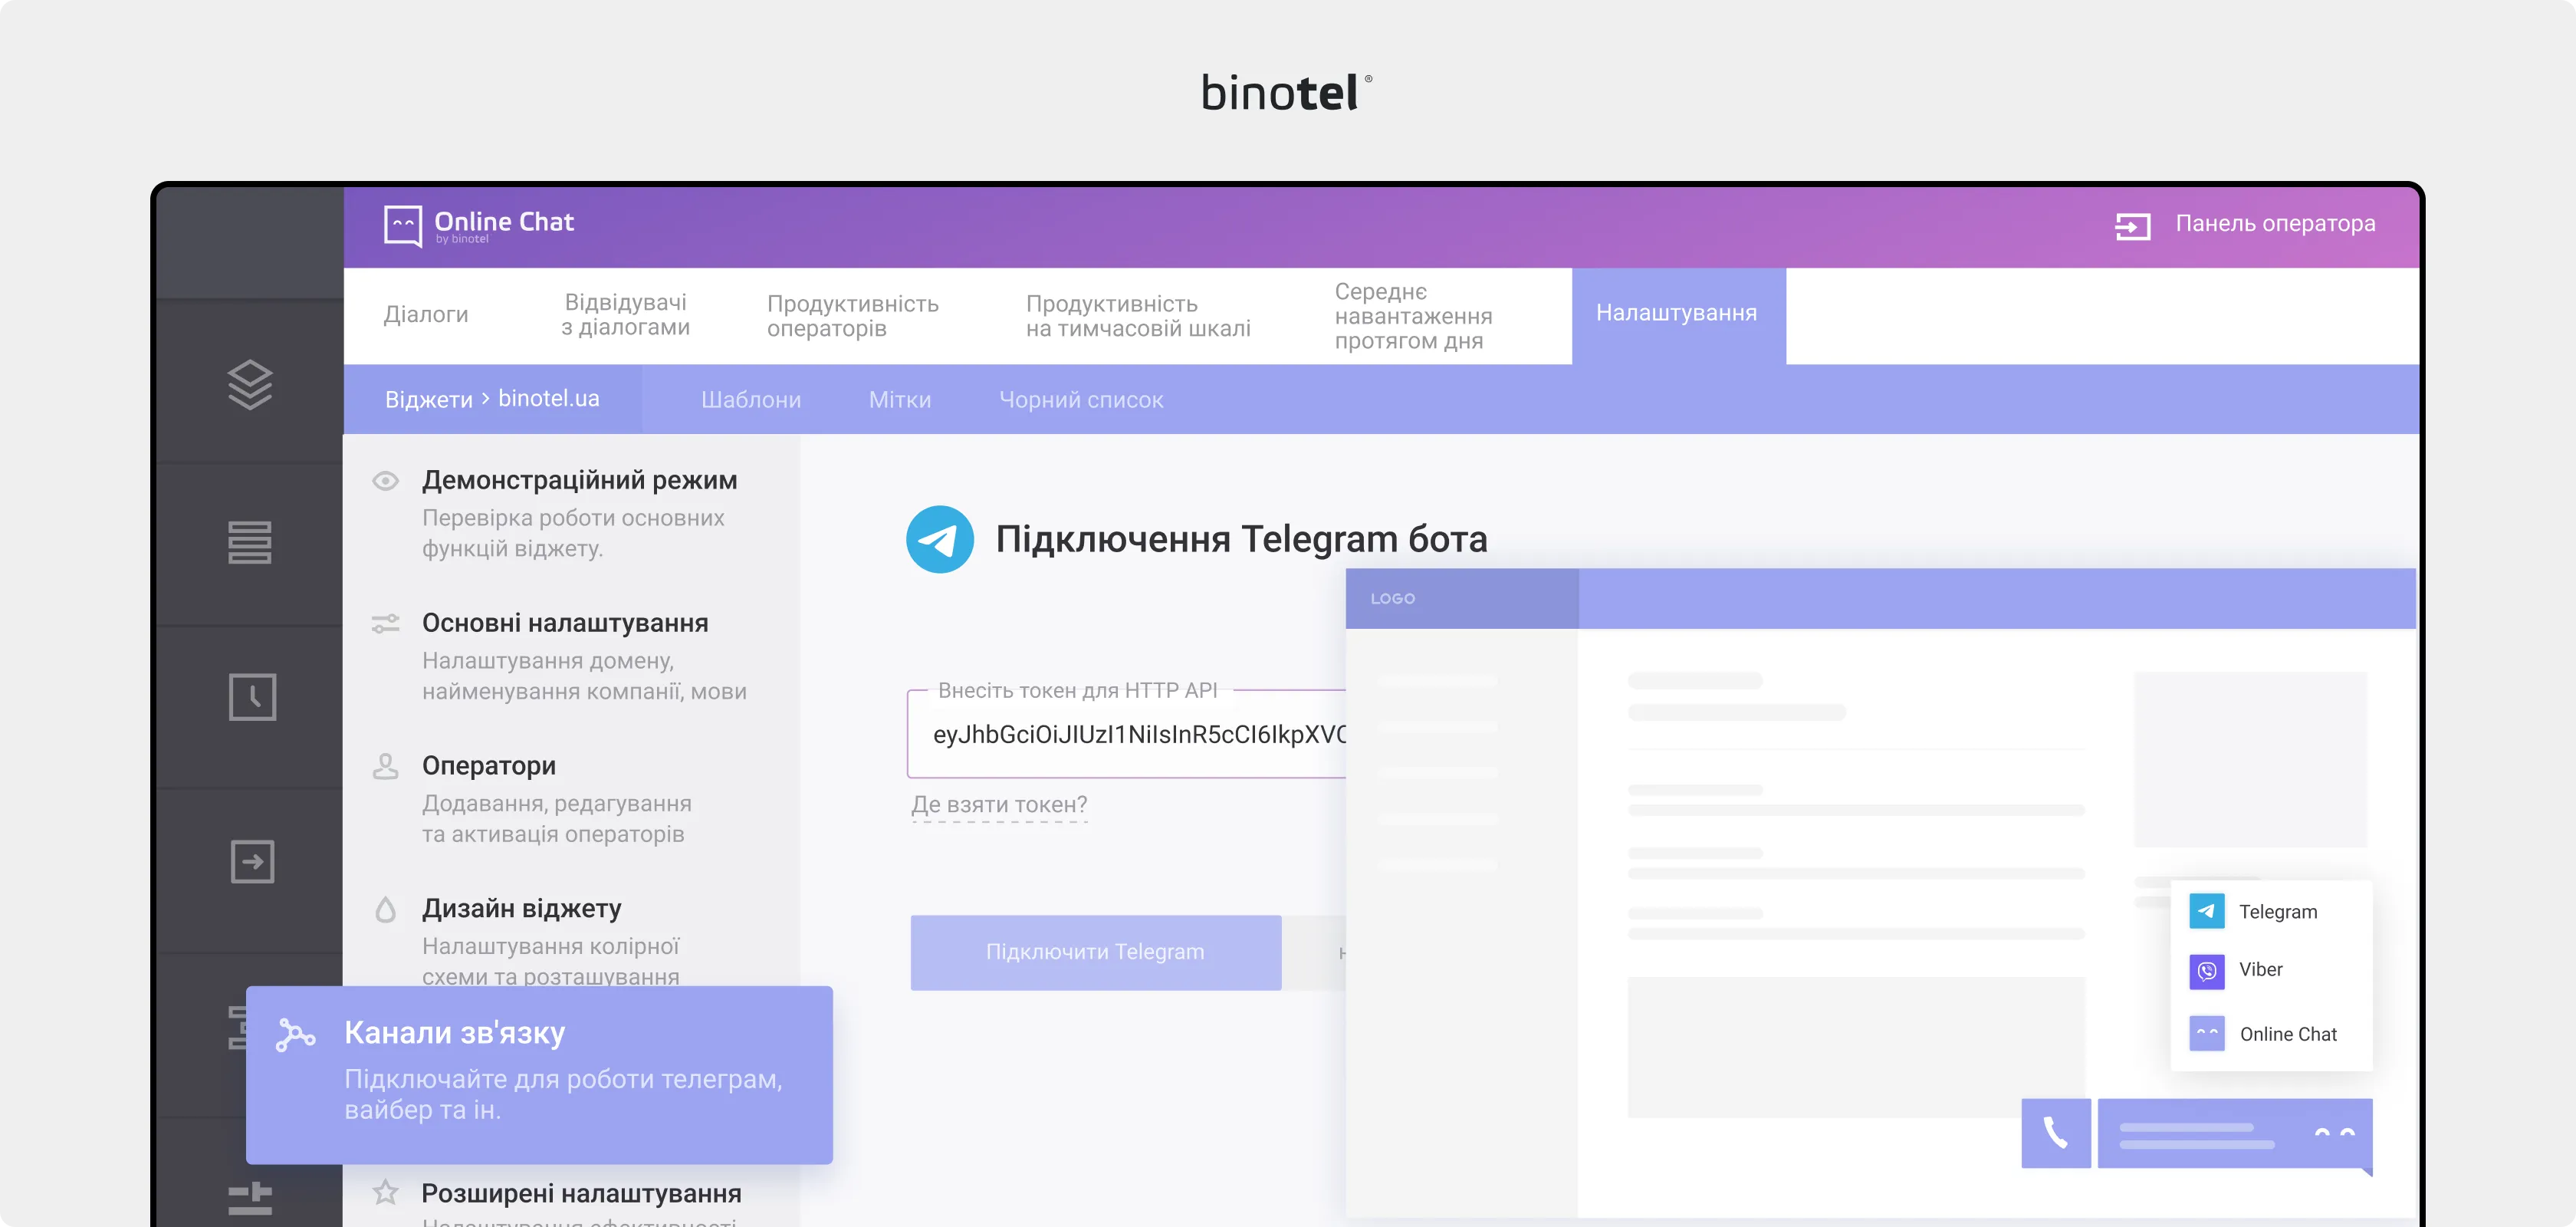The height and width of the screenshot is (1227, 2576).
Task: Open Продуктивність на тимчасовій шкалі tab
Action: (x=1138, y=315)
